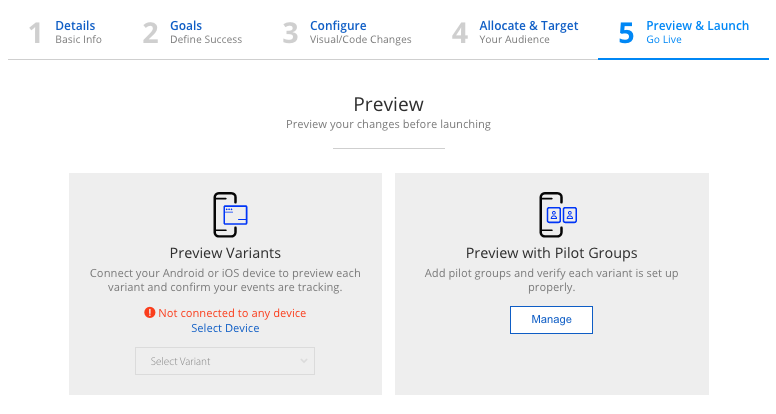Open the Select Variant dropdown

224,361
